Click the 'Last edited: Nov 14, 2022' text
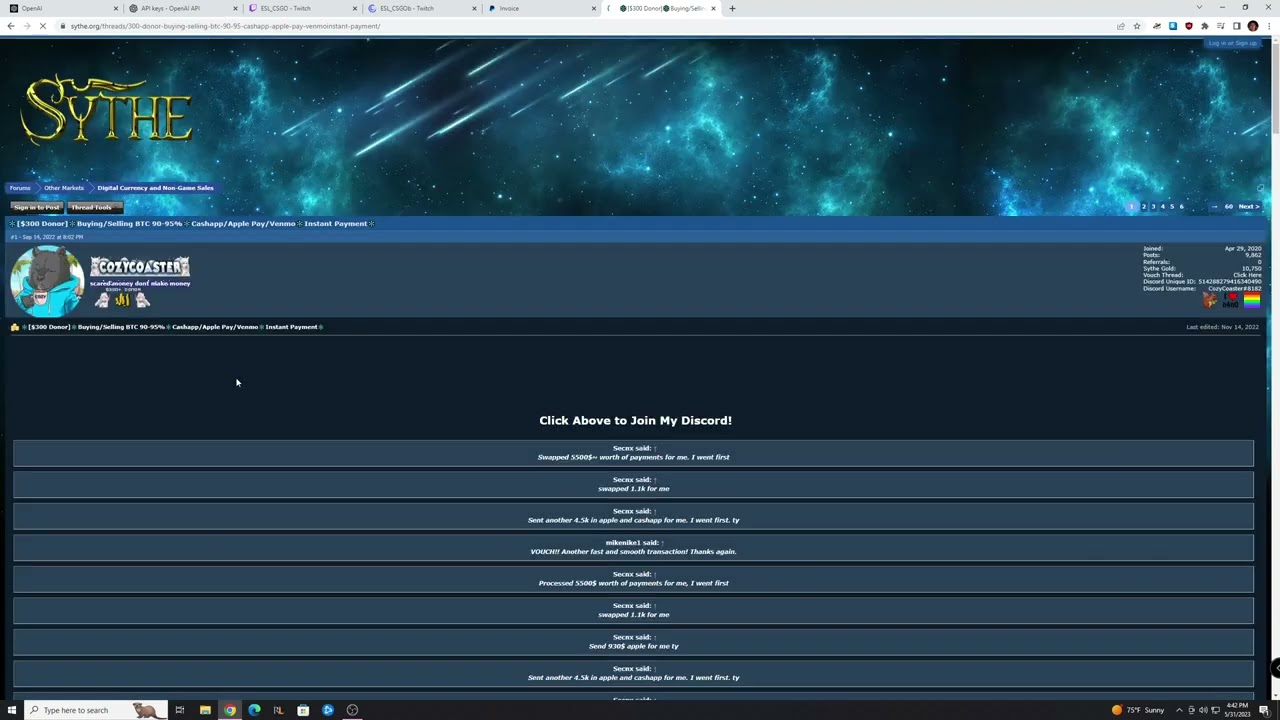1280x720 pixels. point(1222,327)
